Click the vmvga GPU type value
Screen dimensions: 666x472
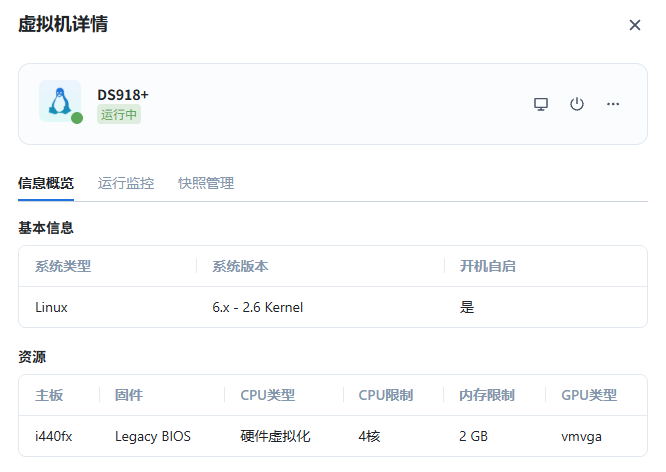point(581,437)
